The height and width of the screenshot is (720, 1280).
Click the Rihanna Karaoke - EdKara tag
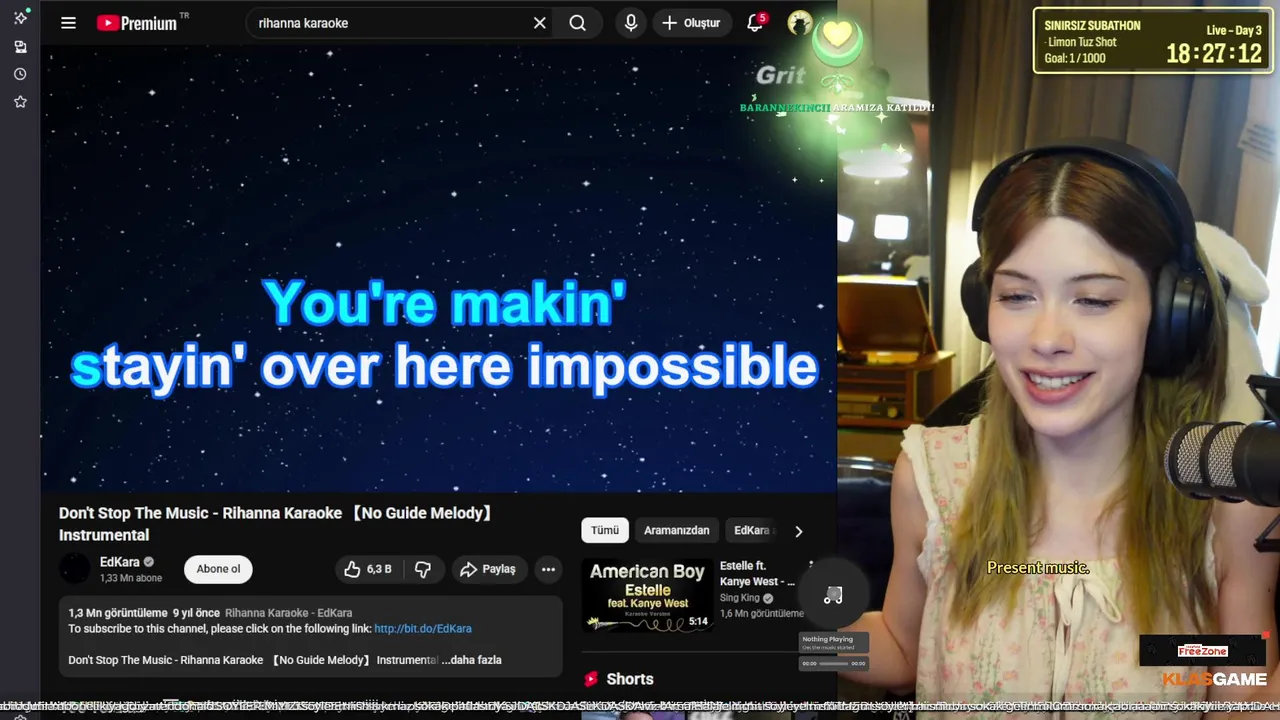tap(288, 613)
